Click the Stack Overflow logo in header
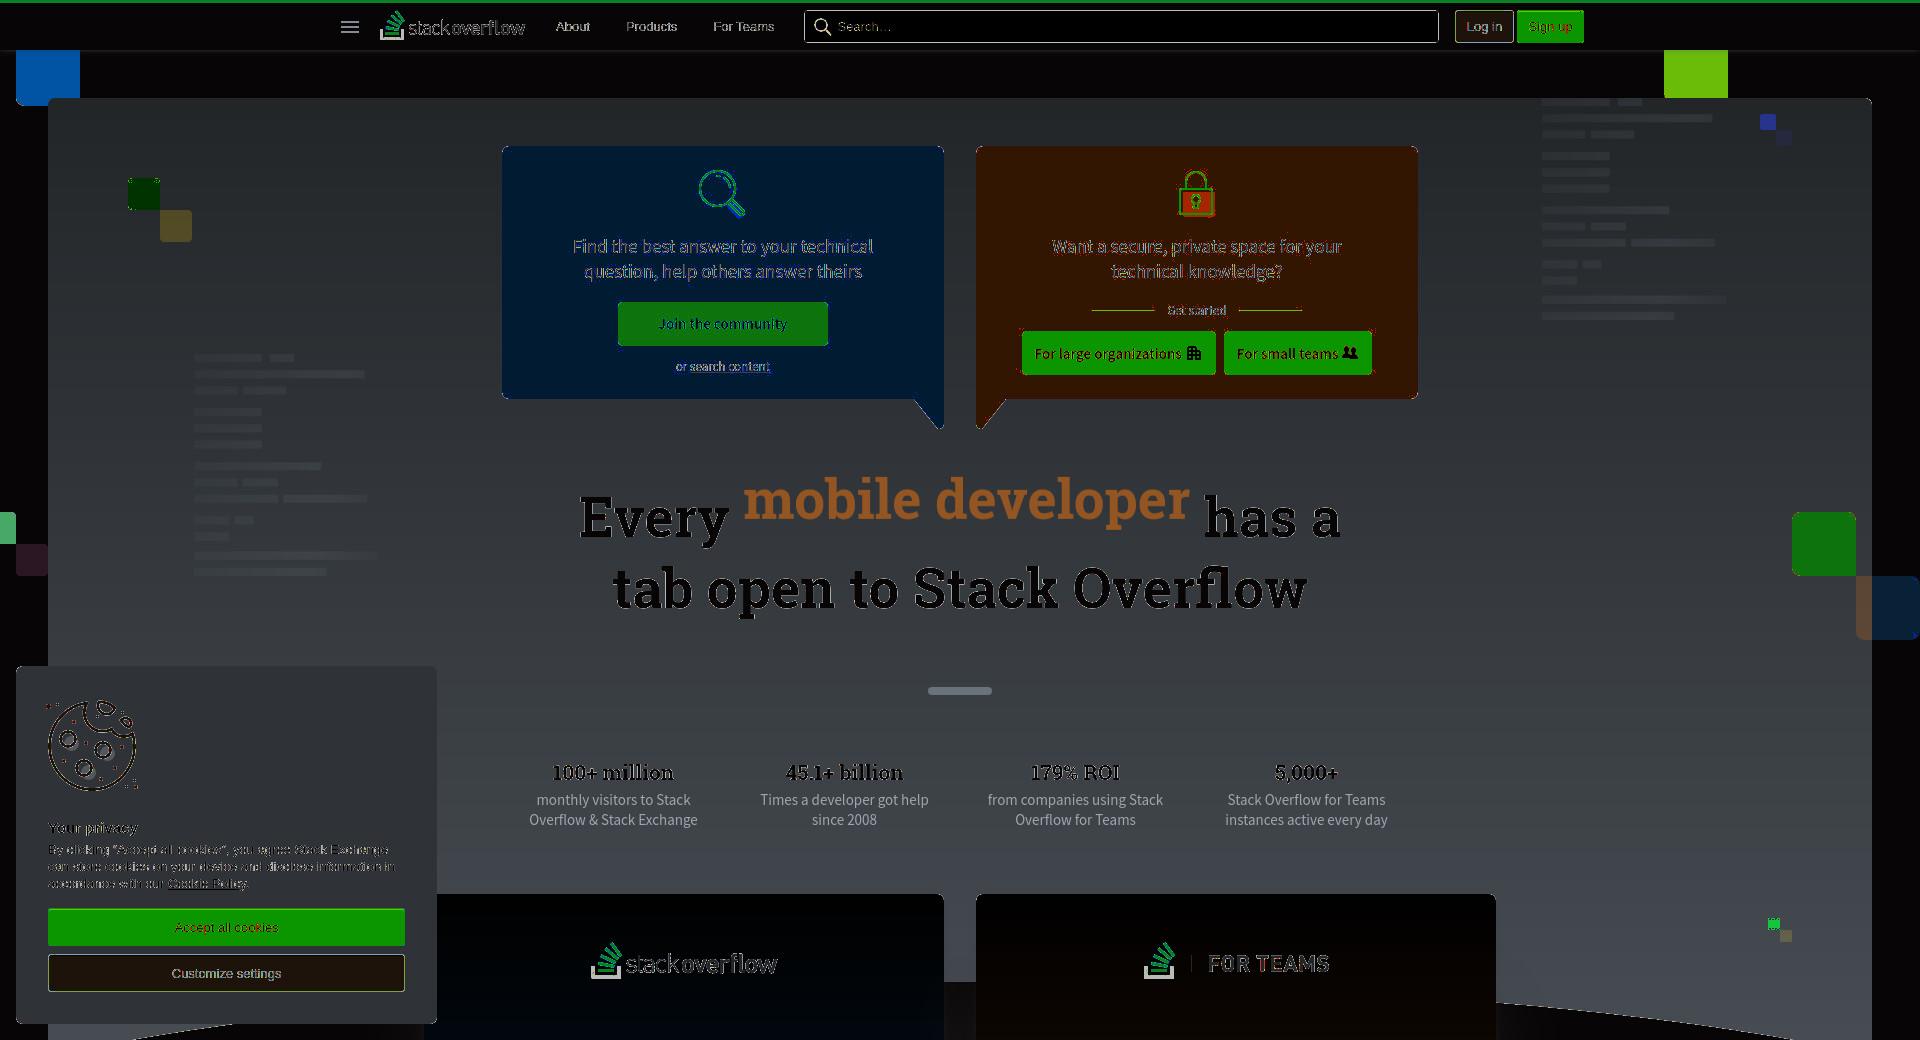Screen dimensions: 1920x1040 [x=452, y=26]
